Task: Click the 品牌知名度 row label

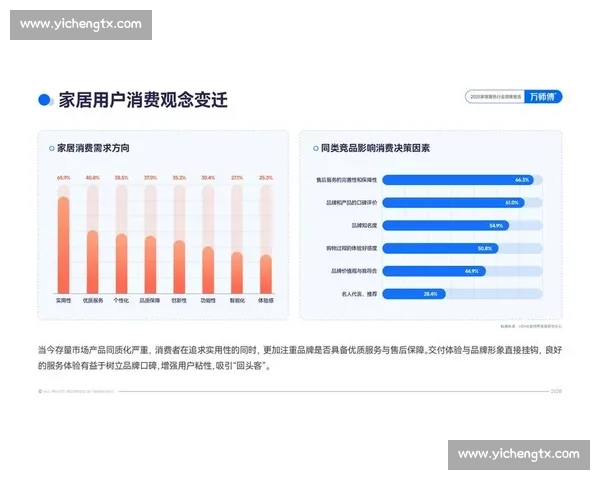Action: coord(364,225)
